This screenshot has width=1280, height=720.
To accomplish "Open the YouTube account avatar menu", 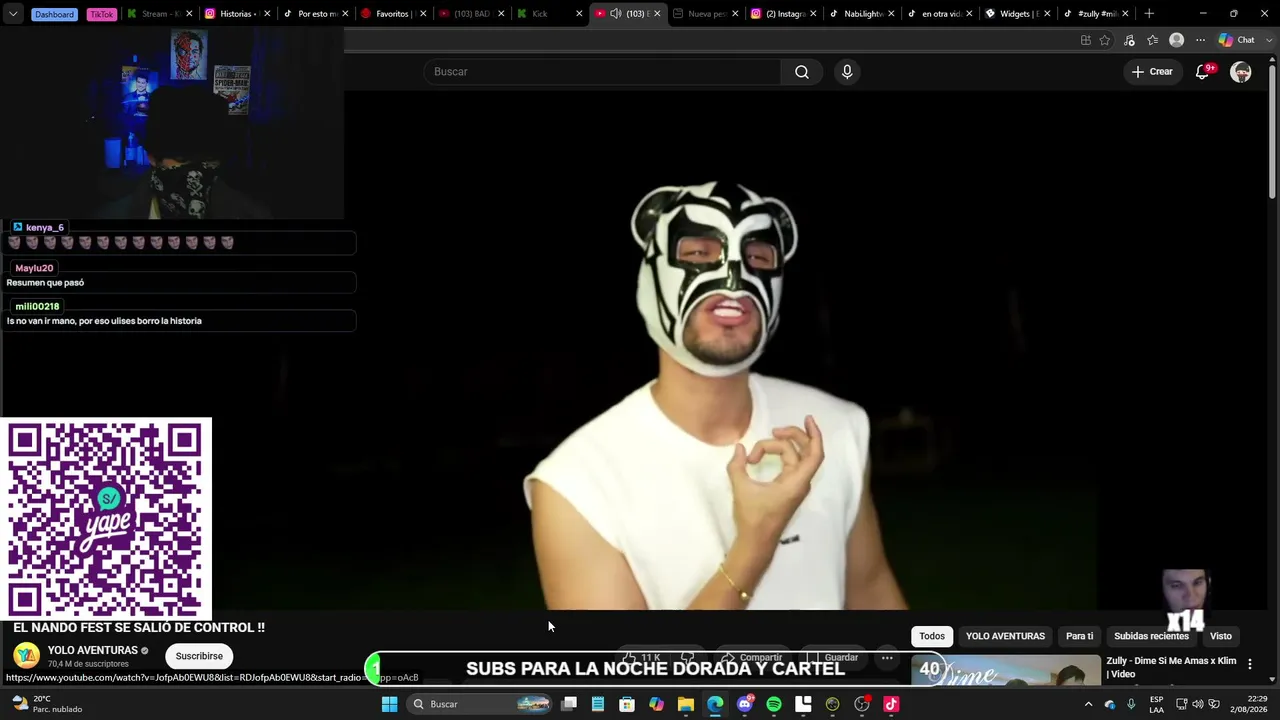I will 1241,72.
